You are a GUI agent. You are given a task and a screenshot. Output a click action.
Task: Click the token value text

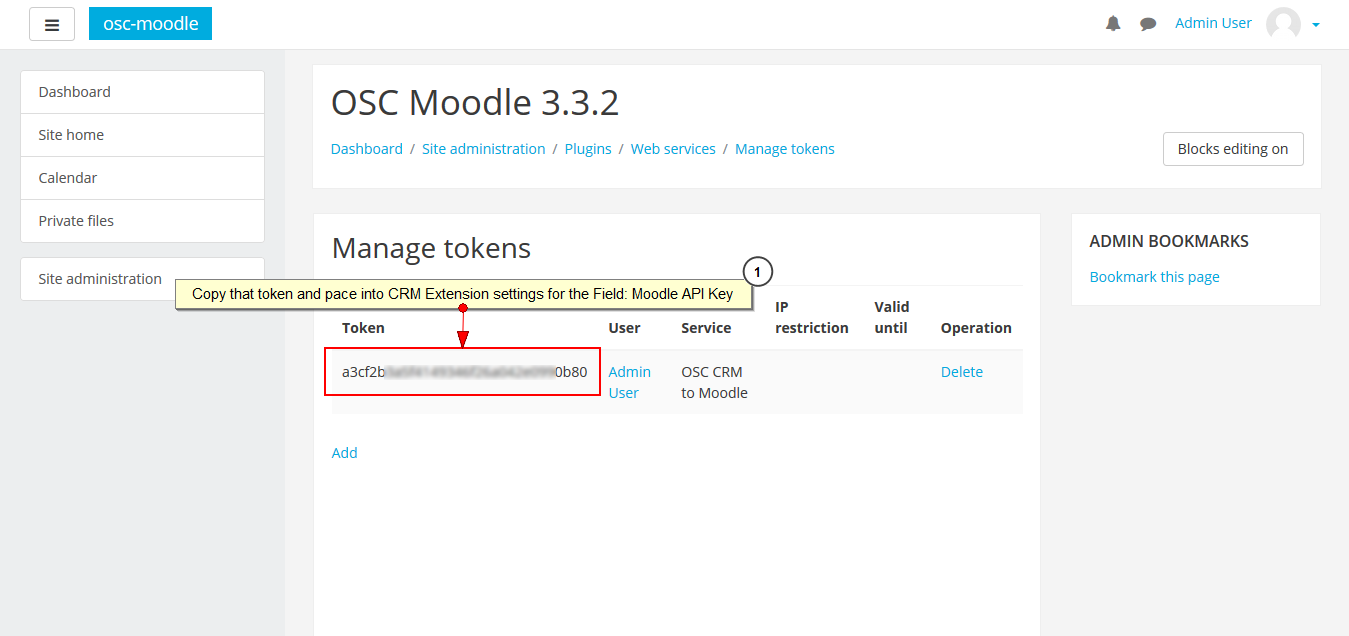coord(465,372)
